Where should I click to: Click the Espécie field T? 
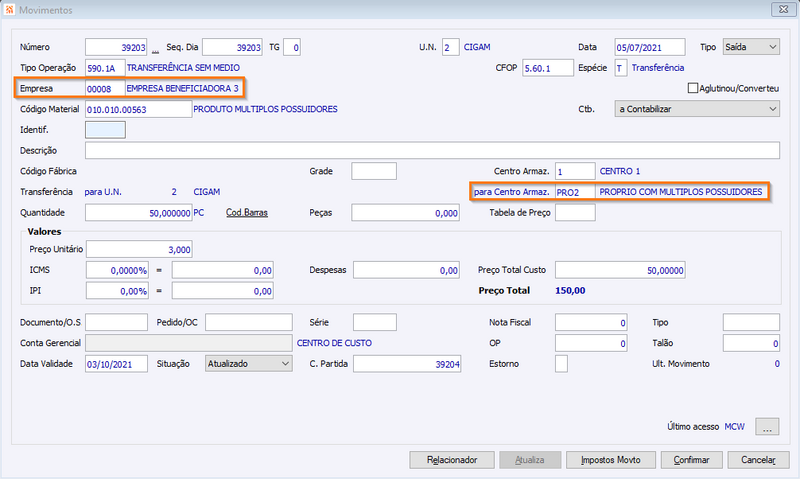620,68
